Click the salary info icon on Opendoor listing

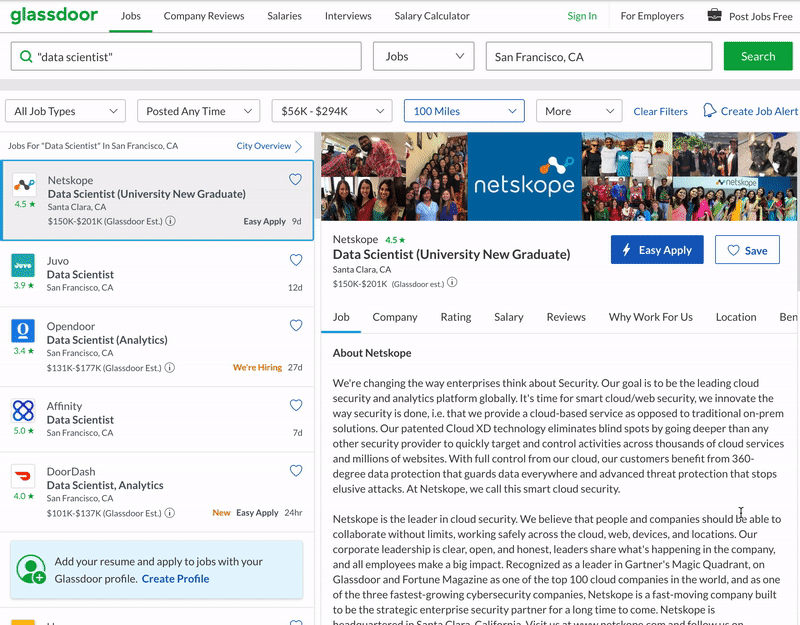[169, 367]
